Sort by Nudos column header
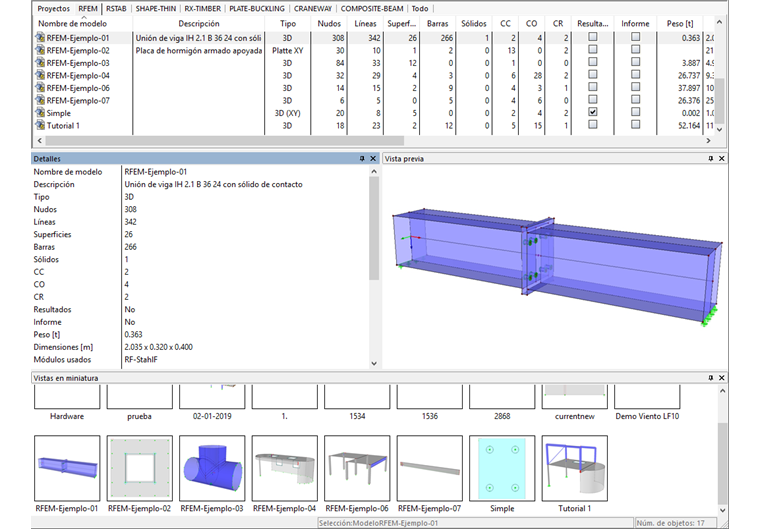The height and width of the screenshot is (529, 760). 329,23
